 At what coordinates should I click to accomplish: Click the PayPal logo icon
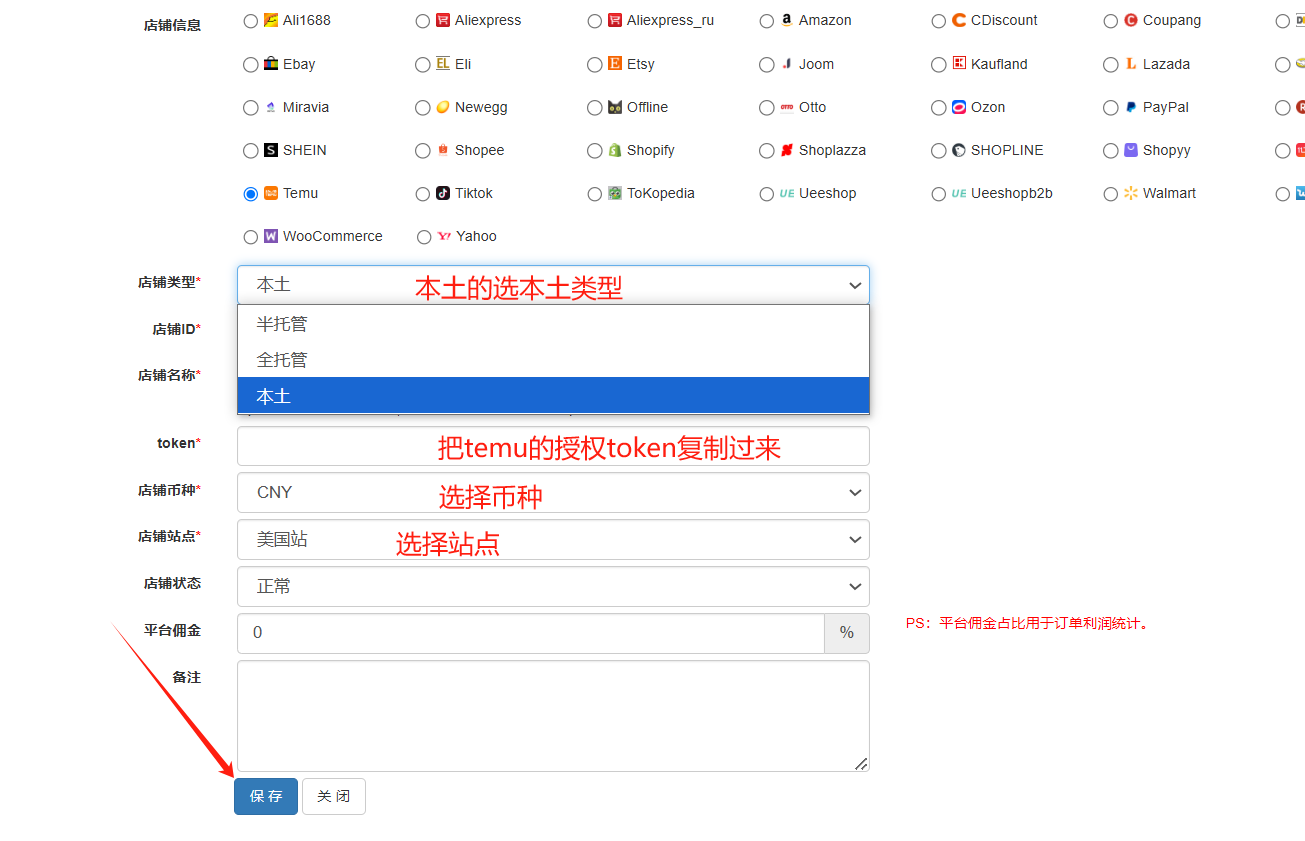click(x=1131, y=107)
